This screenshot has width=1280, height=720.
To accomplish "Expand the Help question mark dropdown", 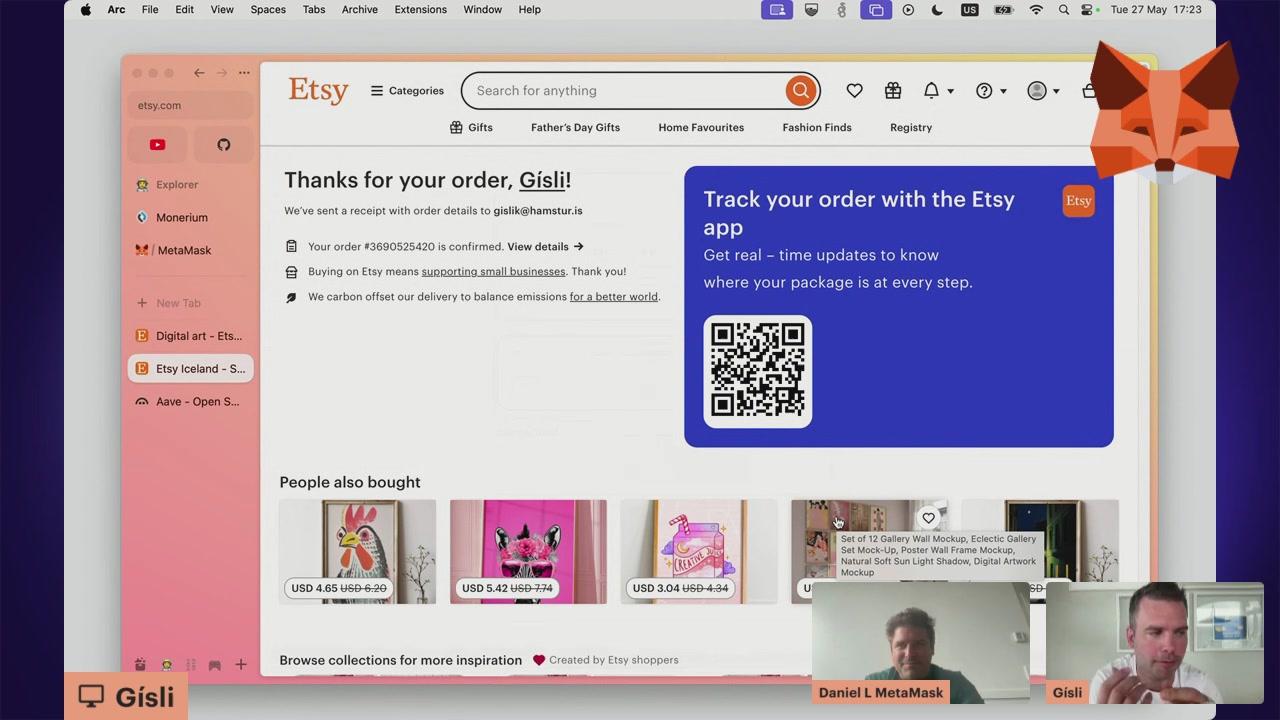I will 991,91.
